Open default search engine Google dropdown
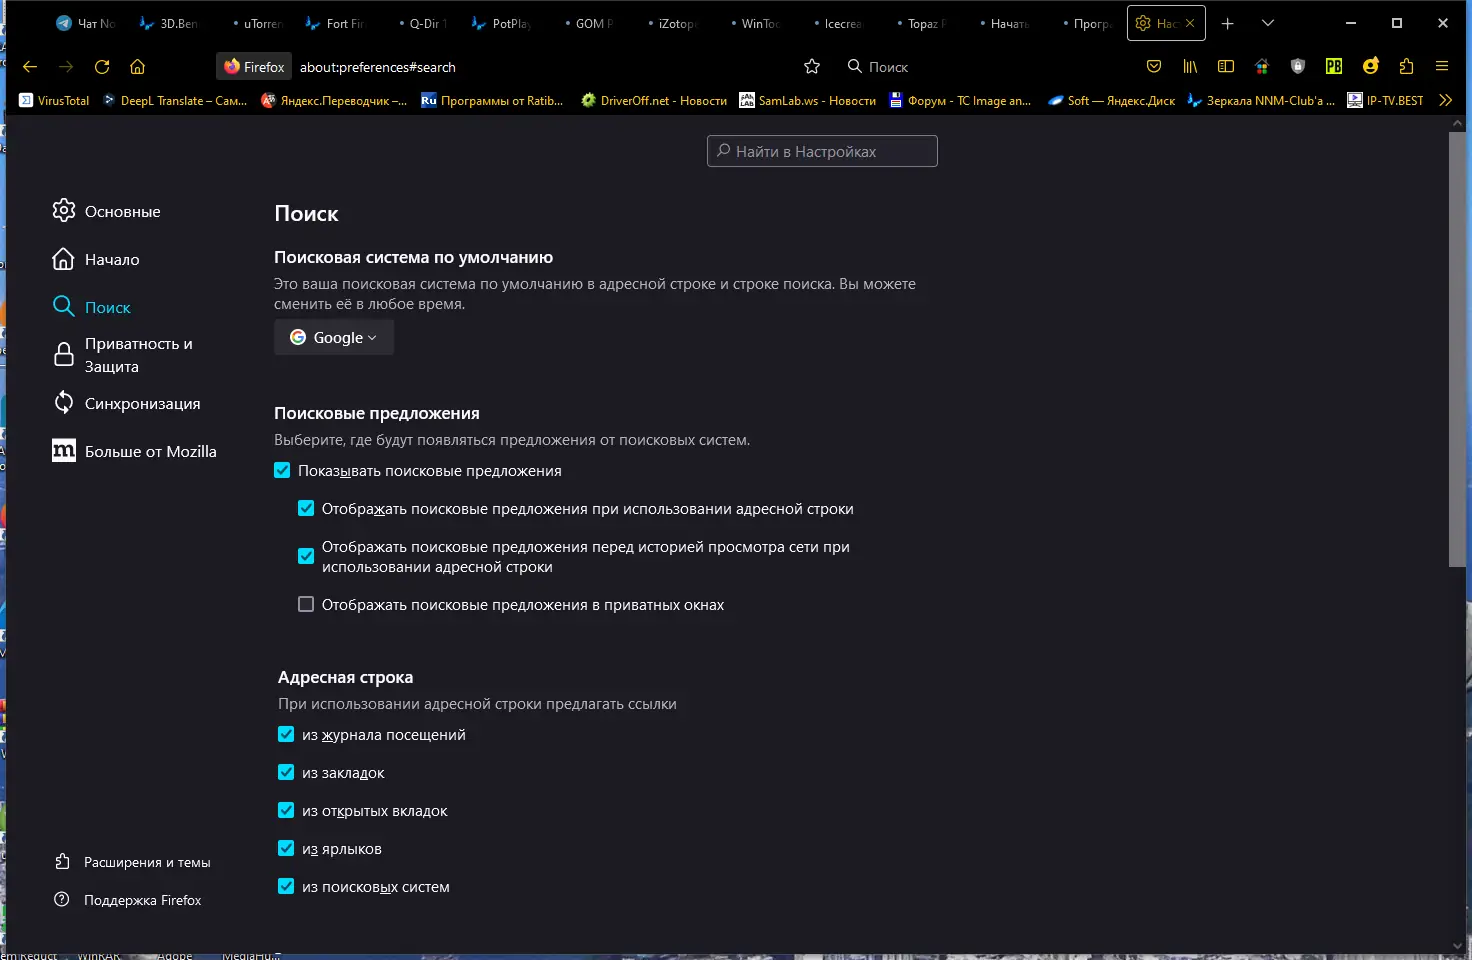The image size is (1472, 960). click(x=334, y=337)
